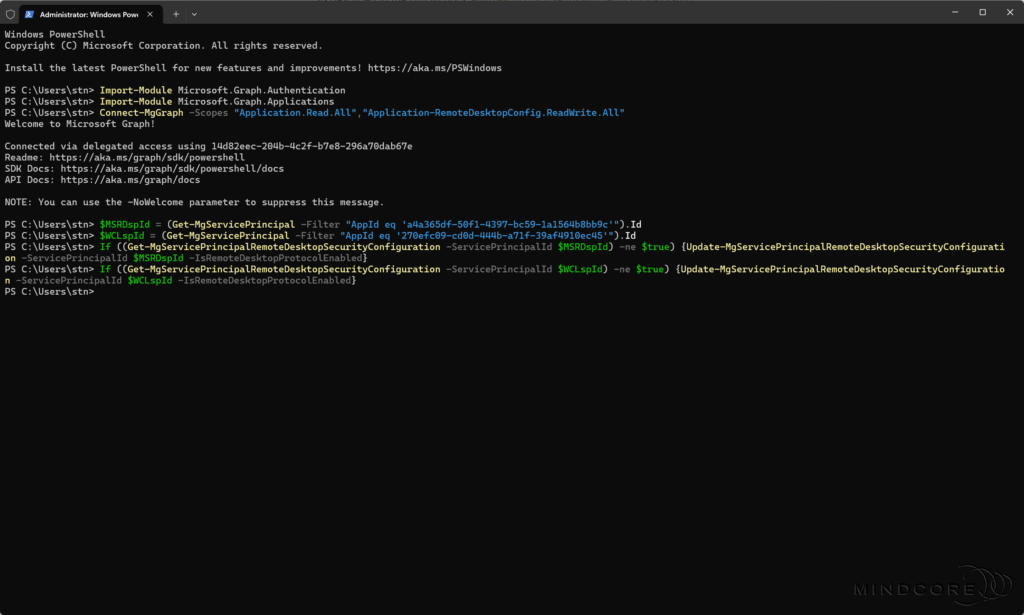Click the https://aka.ms/PSWindows URL
The image size is (1024, 615).
pyautogui.click(x=434, y=68)
